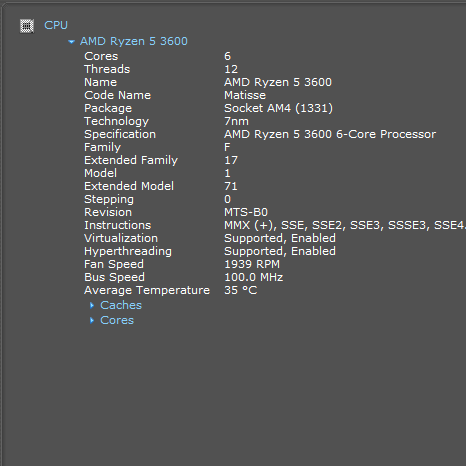The height and width of the screenshot is (466, 466).
Task: Collapse the AMD Ryzen 5 3600 arrow
Action: pyautogui.click(x=71, y=42)
